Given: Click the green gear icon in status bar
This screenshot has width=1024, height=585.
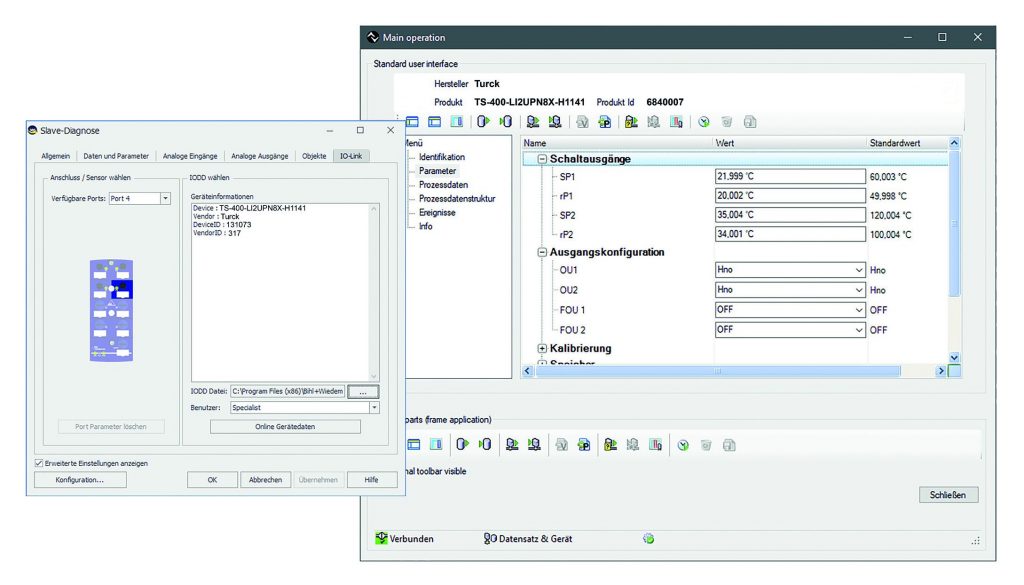Looking at the screenshot, I should [648, 538].
